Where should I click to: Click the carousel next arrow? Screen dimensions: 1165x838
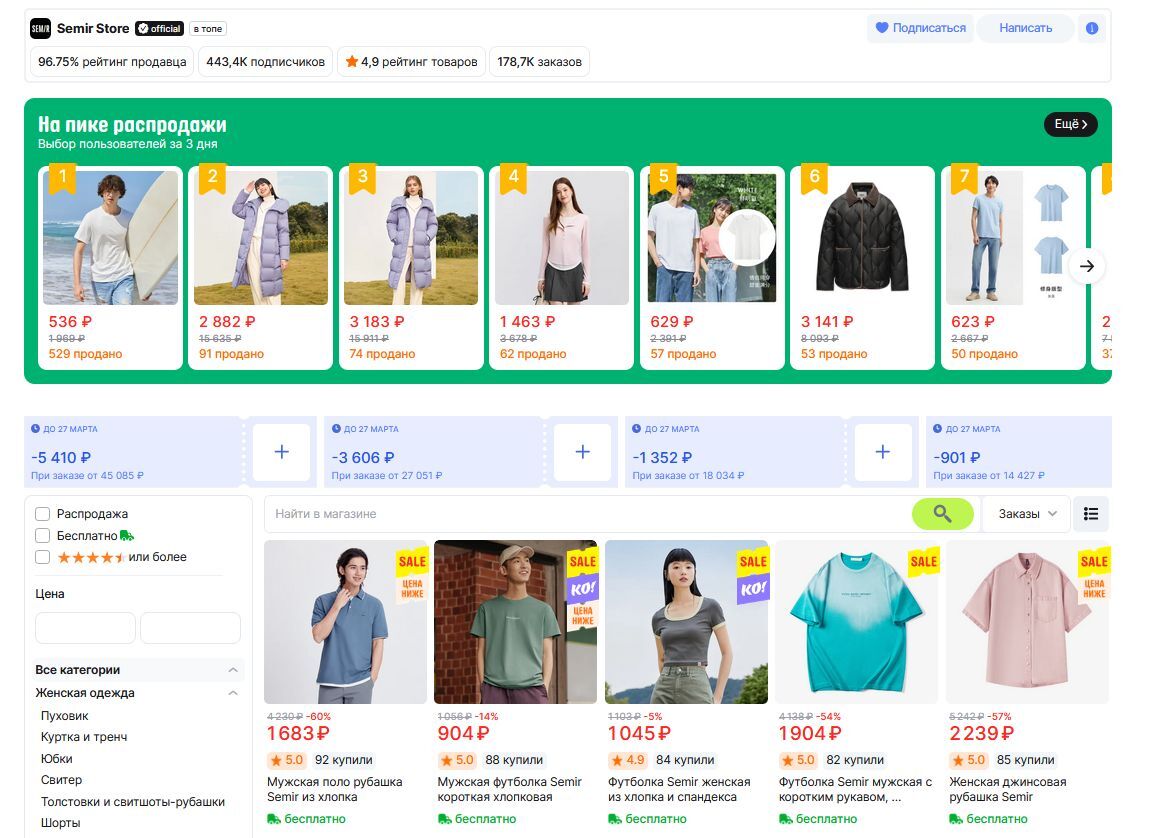click(1087, 266)
